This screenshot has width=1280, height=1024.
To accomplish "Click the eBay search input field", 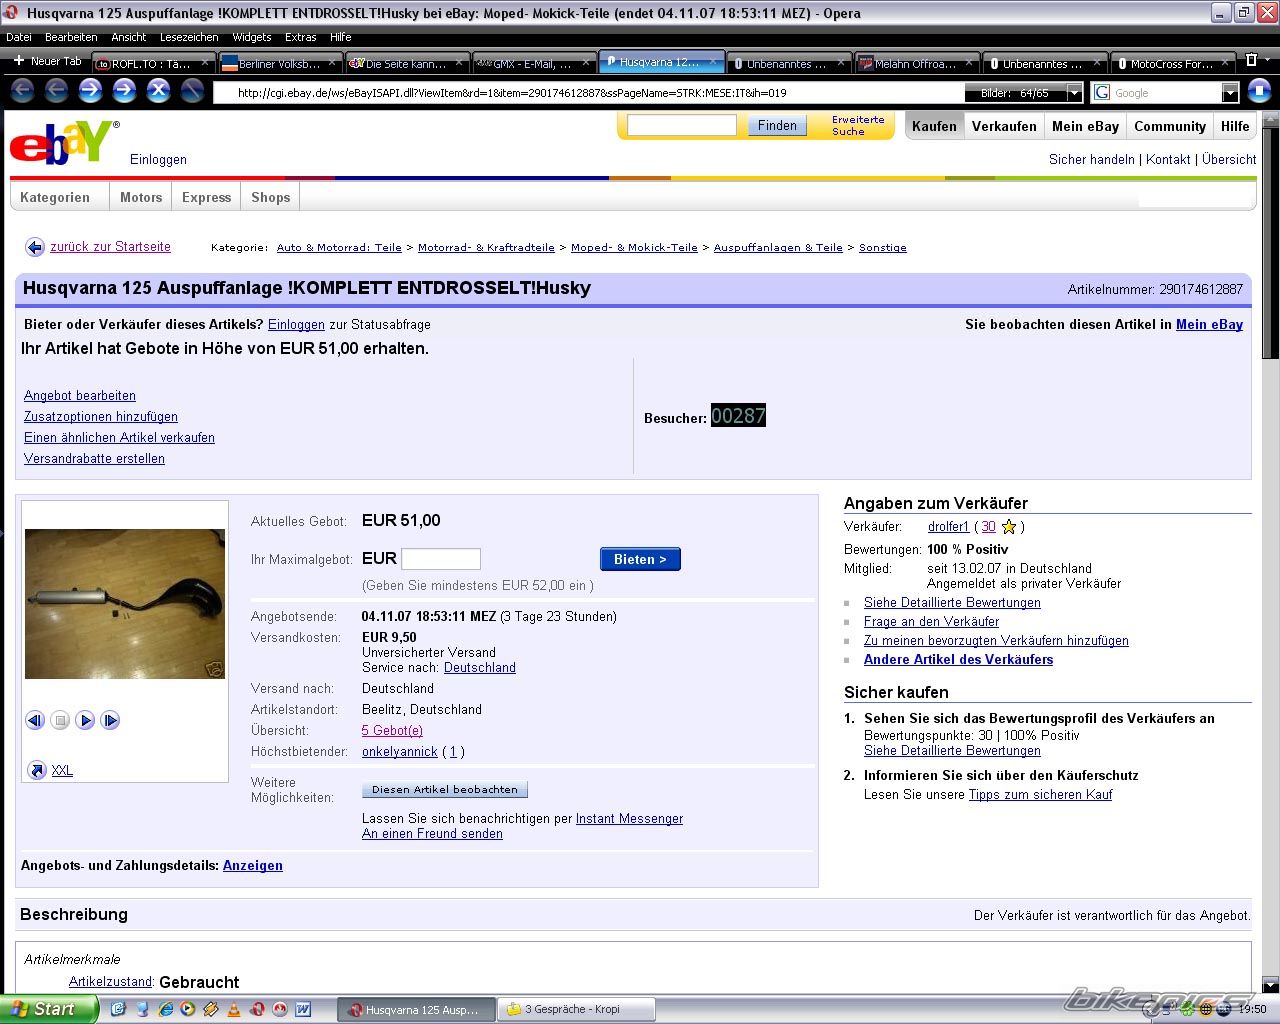I will (682, 125).
